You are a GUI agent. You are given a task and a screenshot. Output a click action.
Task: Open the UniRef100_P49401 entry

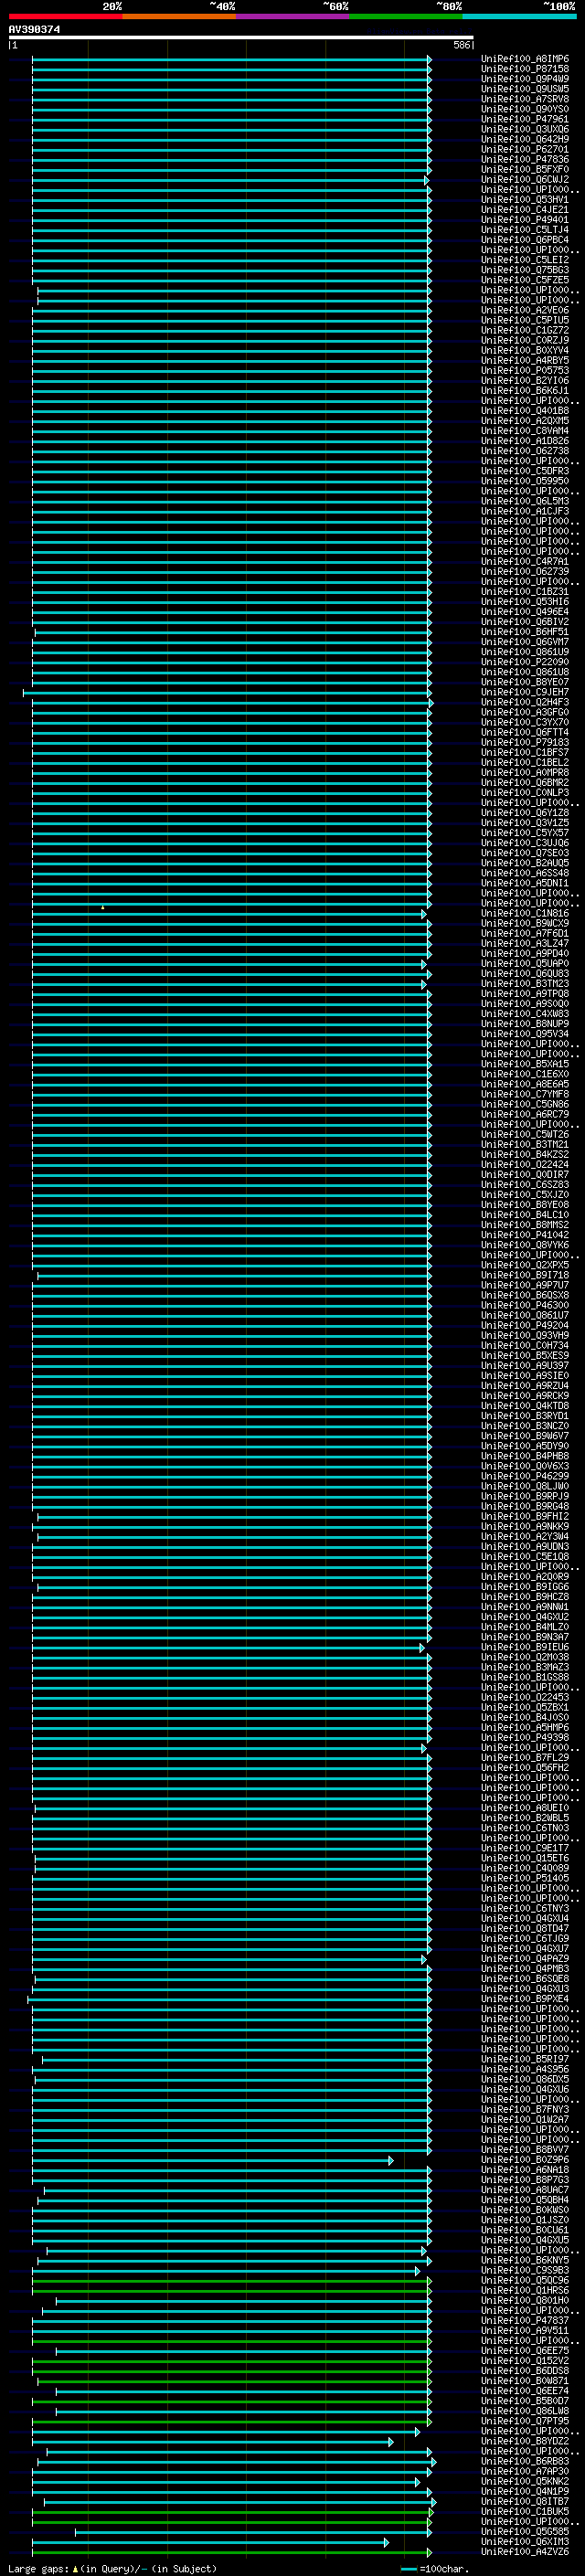[525, 220]
